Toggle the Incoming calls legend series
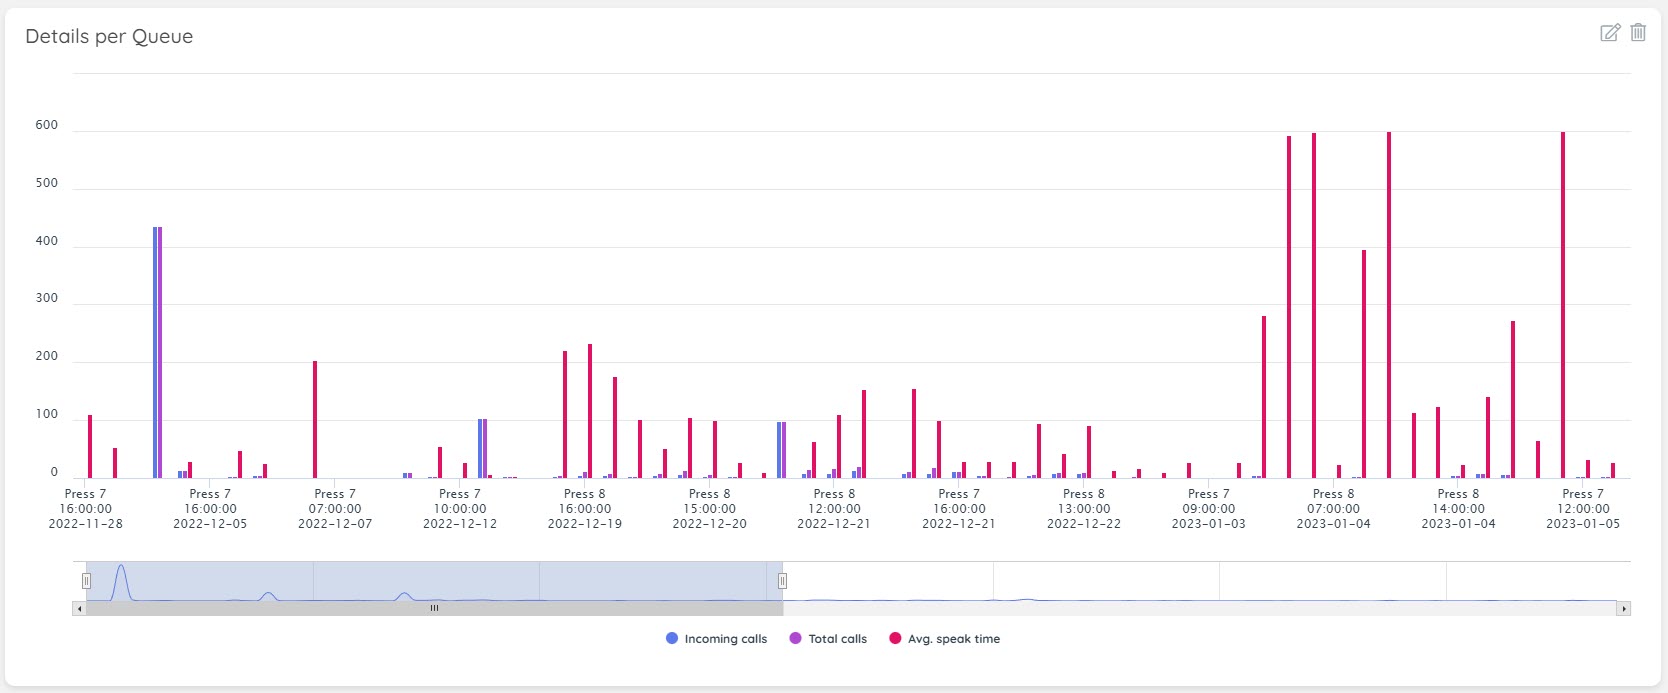The height and width of the screenshot is (693, 1668). (716, 639)
